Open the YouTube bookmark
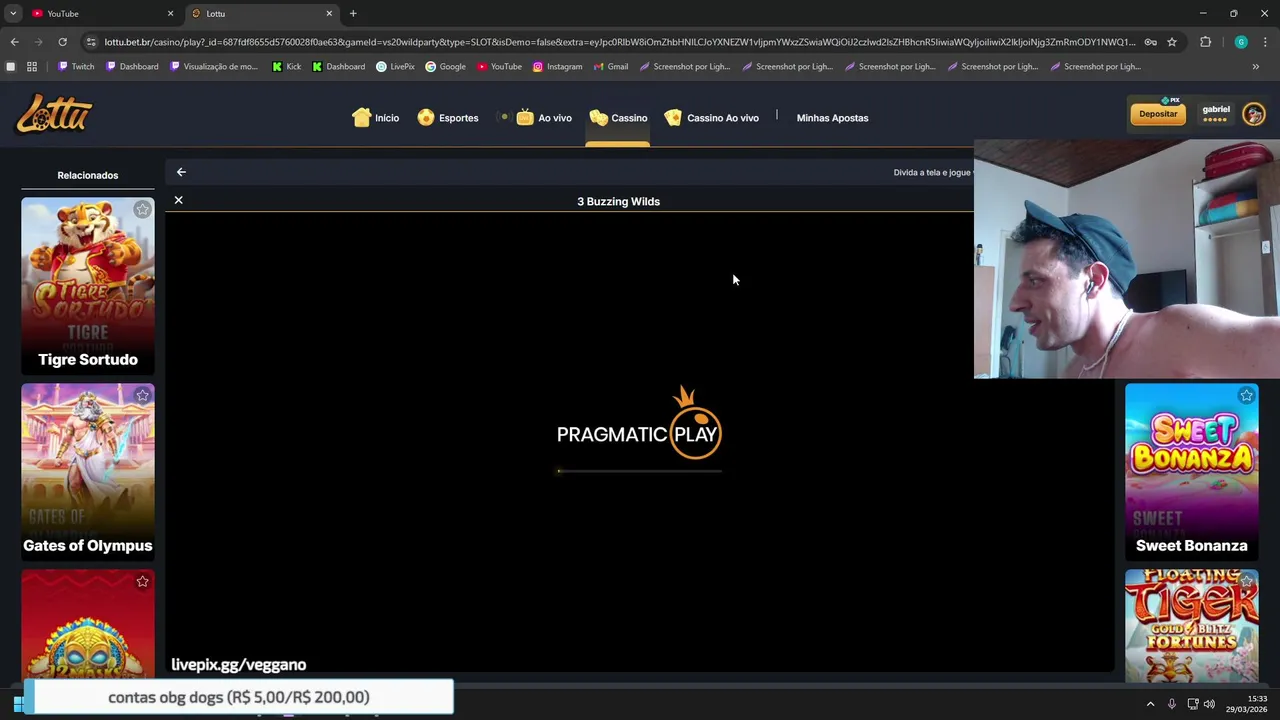Image resolution: width=1280 pixels, height=720 pixels. point(499,67)
